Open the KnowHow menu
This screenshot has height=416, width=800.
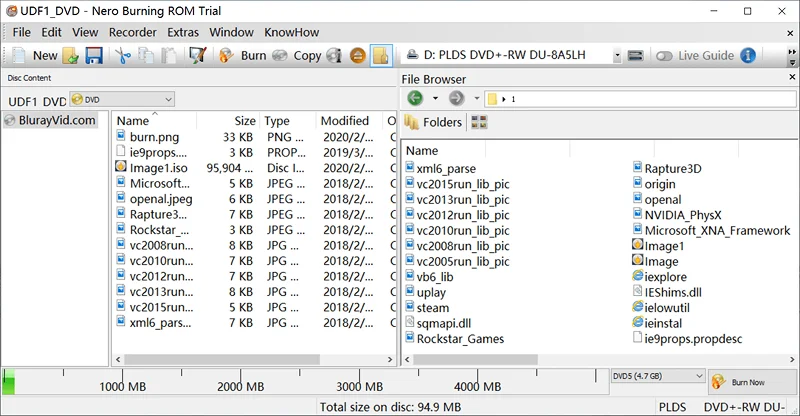(291, 32)
